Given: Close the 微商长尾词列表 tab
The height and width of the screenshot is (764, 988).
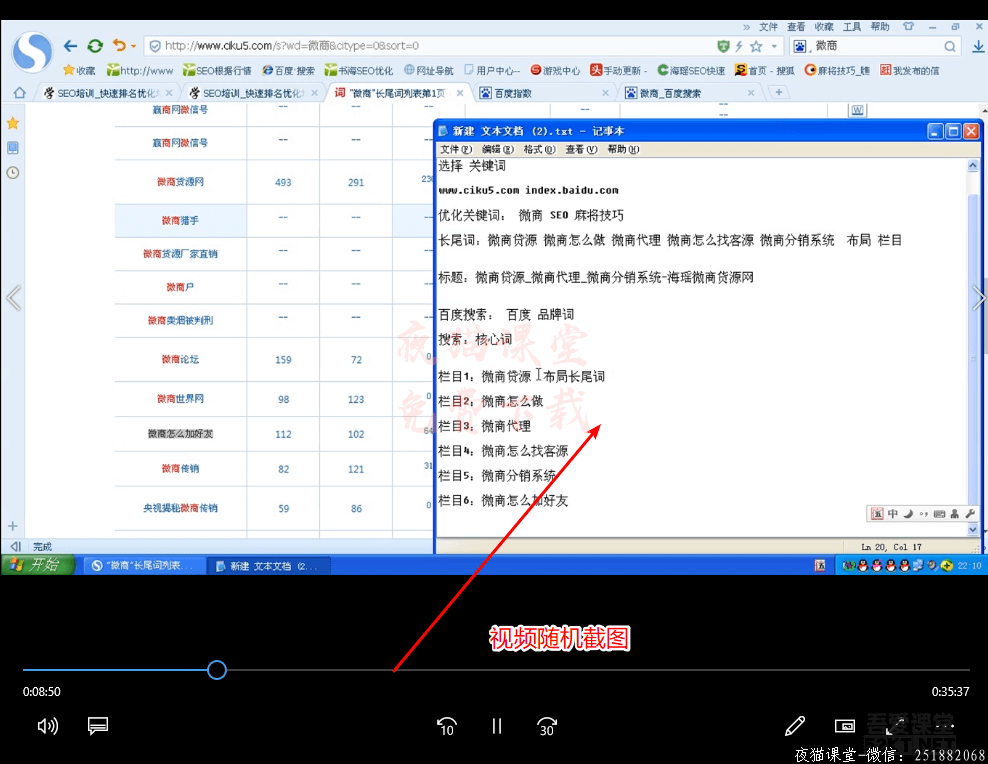Looking at the screenshot, I should 460,93.
